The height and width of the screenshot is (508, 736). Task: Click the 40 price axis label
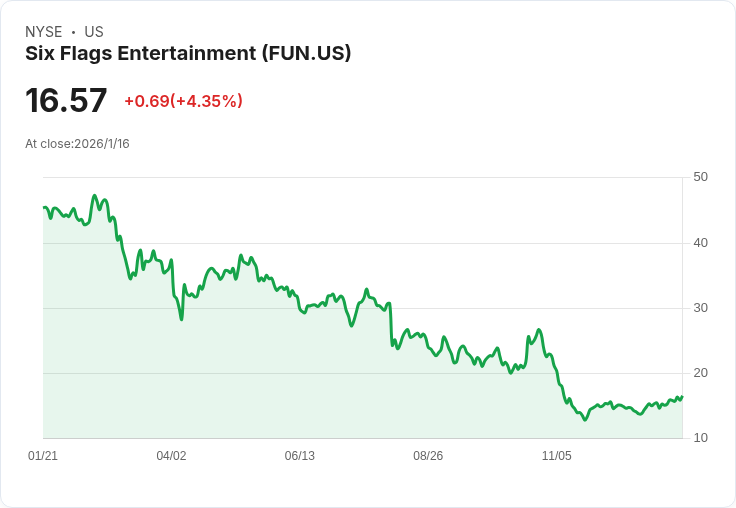point(700,243)
